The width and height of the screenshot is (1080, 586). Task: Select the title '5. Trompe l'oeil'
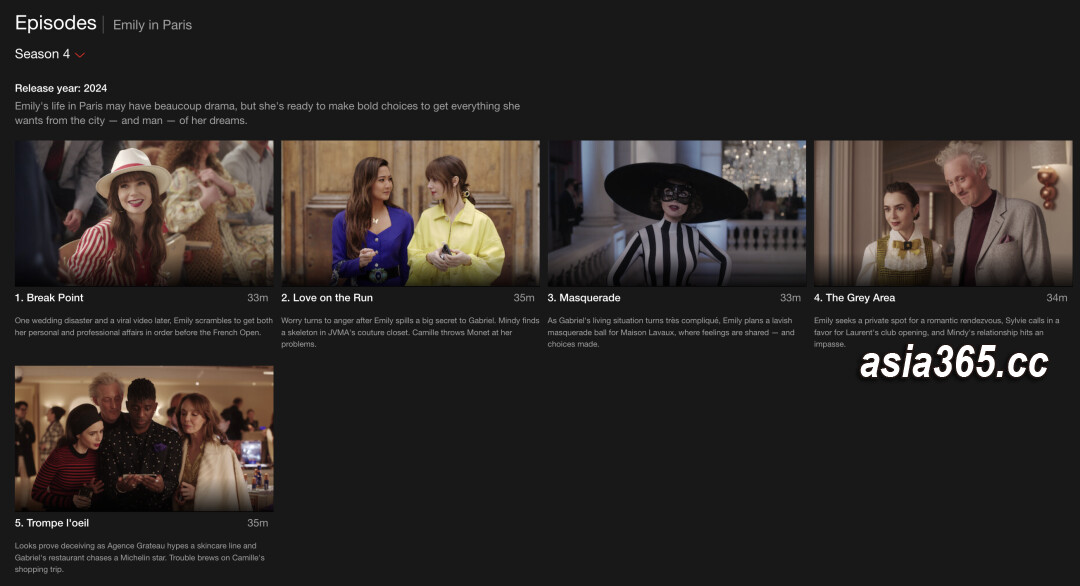click(x=52, y=523)
